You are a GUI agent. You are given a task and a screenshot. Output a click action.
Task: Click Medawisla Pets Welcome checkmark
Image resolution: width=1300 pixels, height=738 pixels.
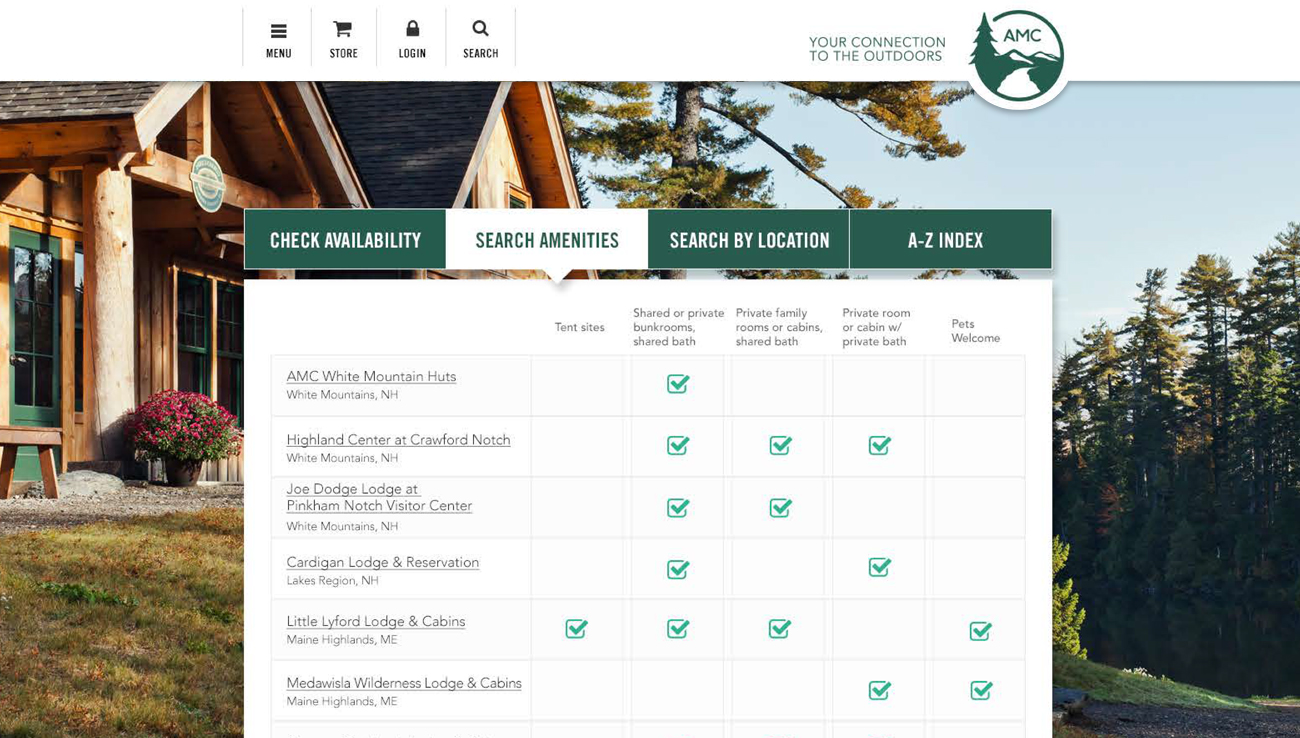tap(981, 690)
